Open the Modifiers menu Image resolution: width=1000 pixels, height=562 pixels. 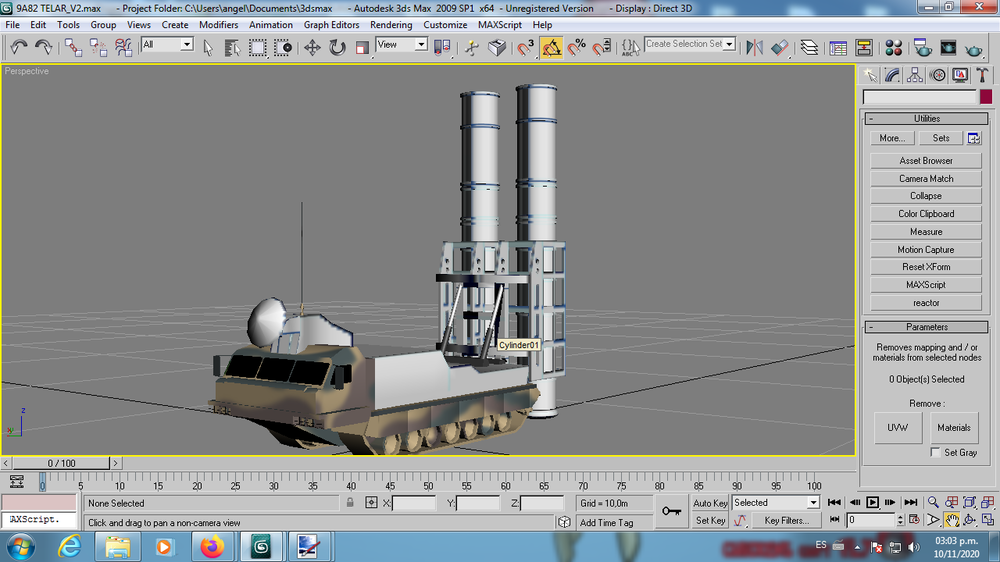point(218,25)
